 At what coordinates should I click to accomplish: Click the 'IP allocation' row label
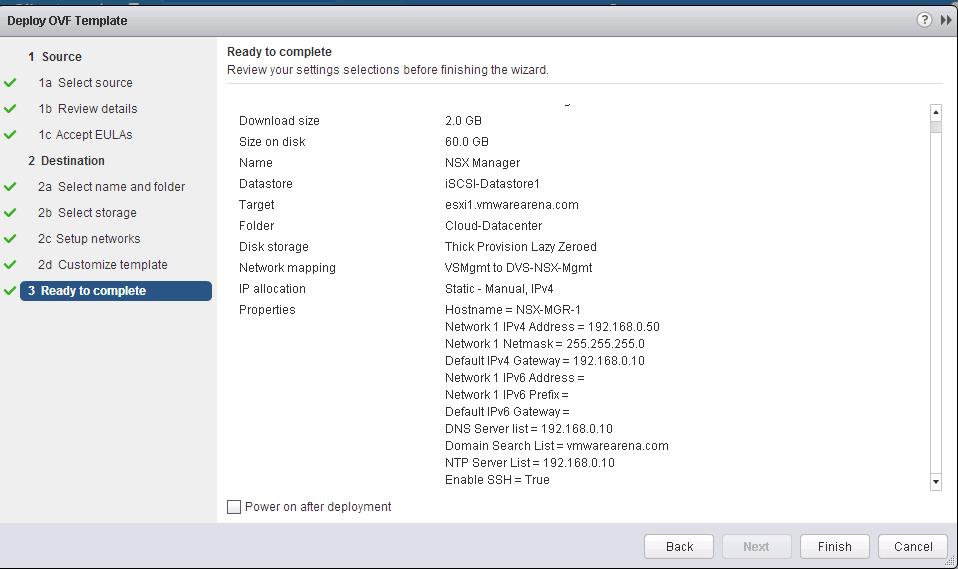(x=272, y=288)
